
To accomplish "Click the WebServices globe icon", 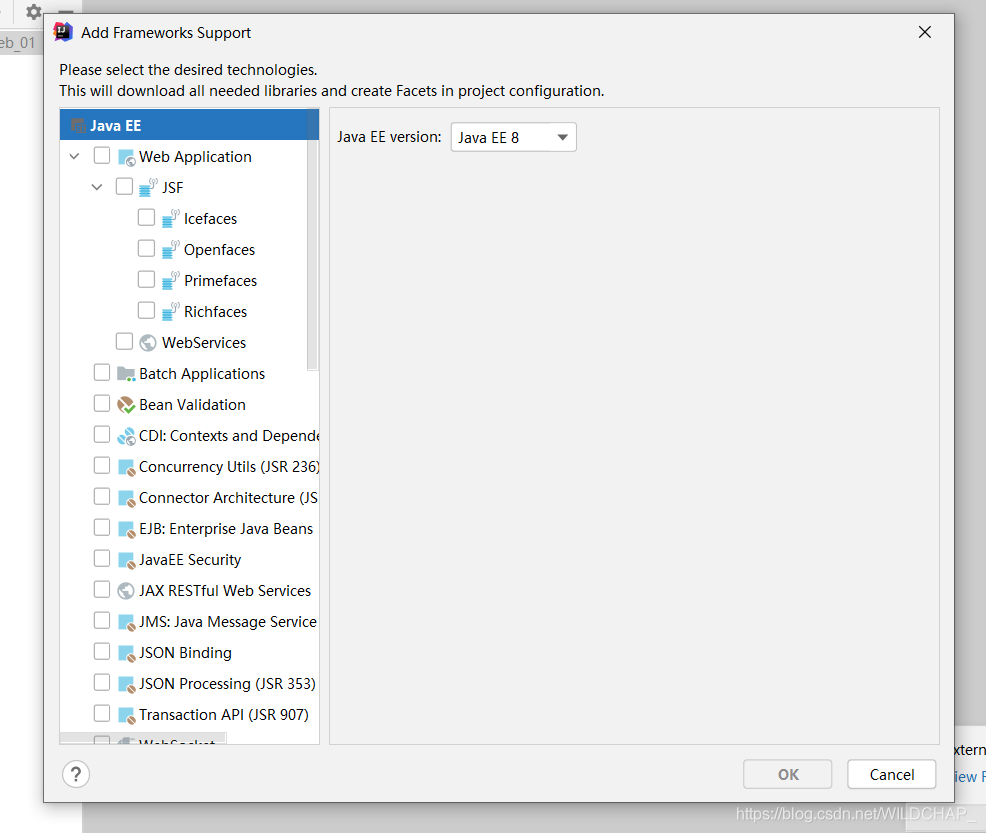I will 148,343.
